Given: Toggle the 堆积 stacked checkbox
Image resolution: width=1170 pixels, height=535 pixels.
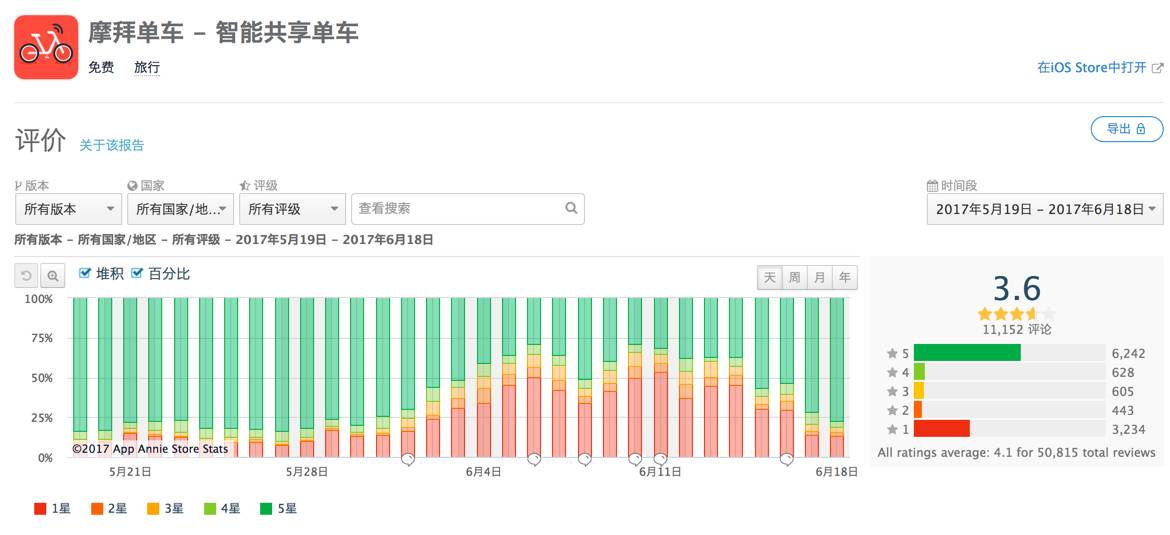Looking at the screenshot, I should (x=85, y=274).
